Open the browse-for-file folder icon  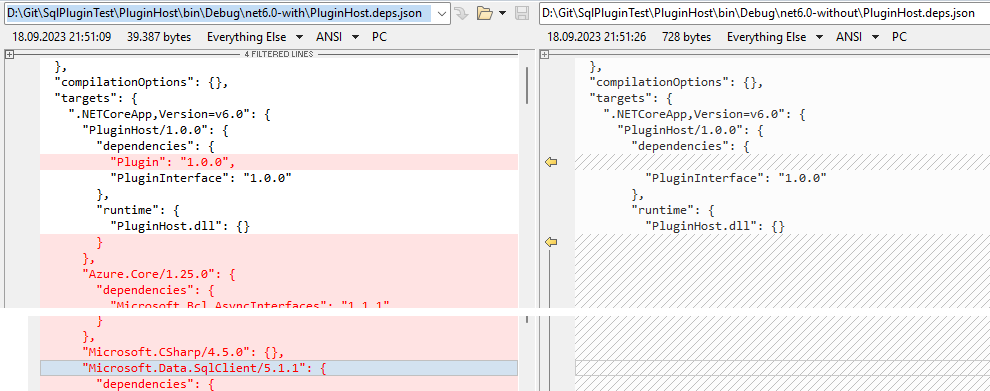484,13
